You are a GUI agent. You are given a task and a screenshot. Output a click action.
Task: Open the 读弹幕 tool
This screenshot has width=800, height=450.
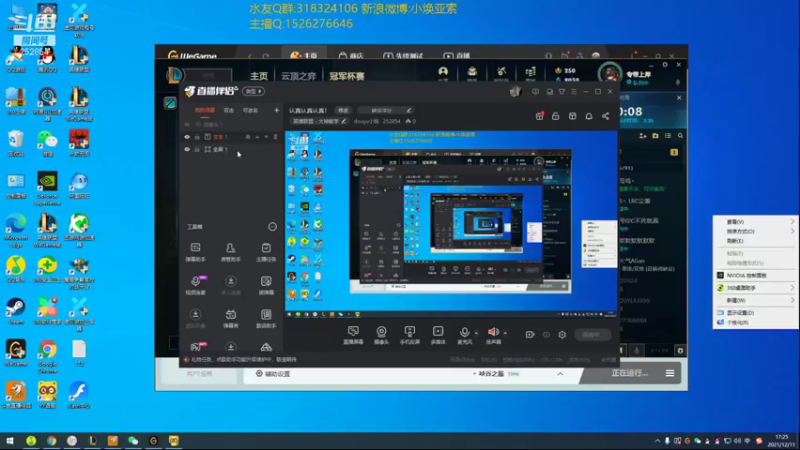[x=266, y=285]
